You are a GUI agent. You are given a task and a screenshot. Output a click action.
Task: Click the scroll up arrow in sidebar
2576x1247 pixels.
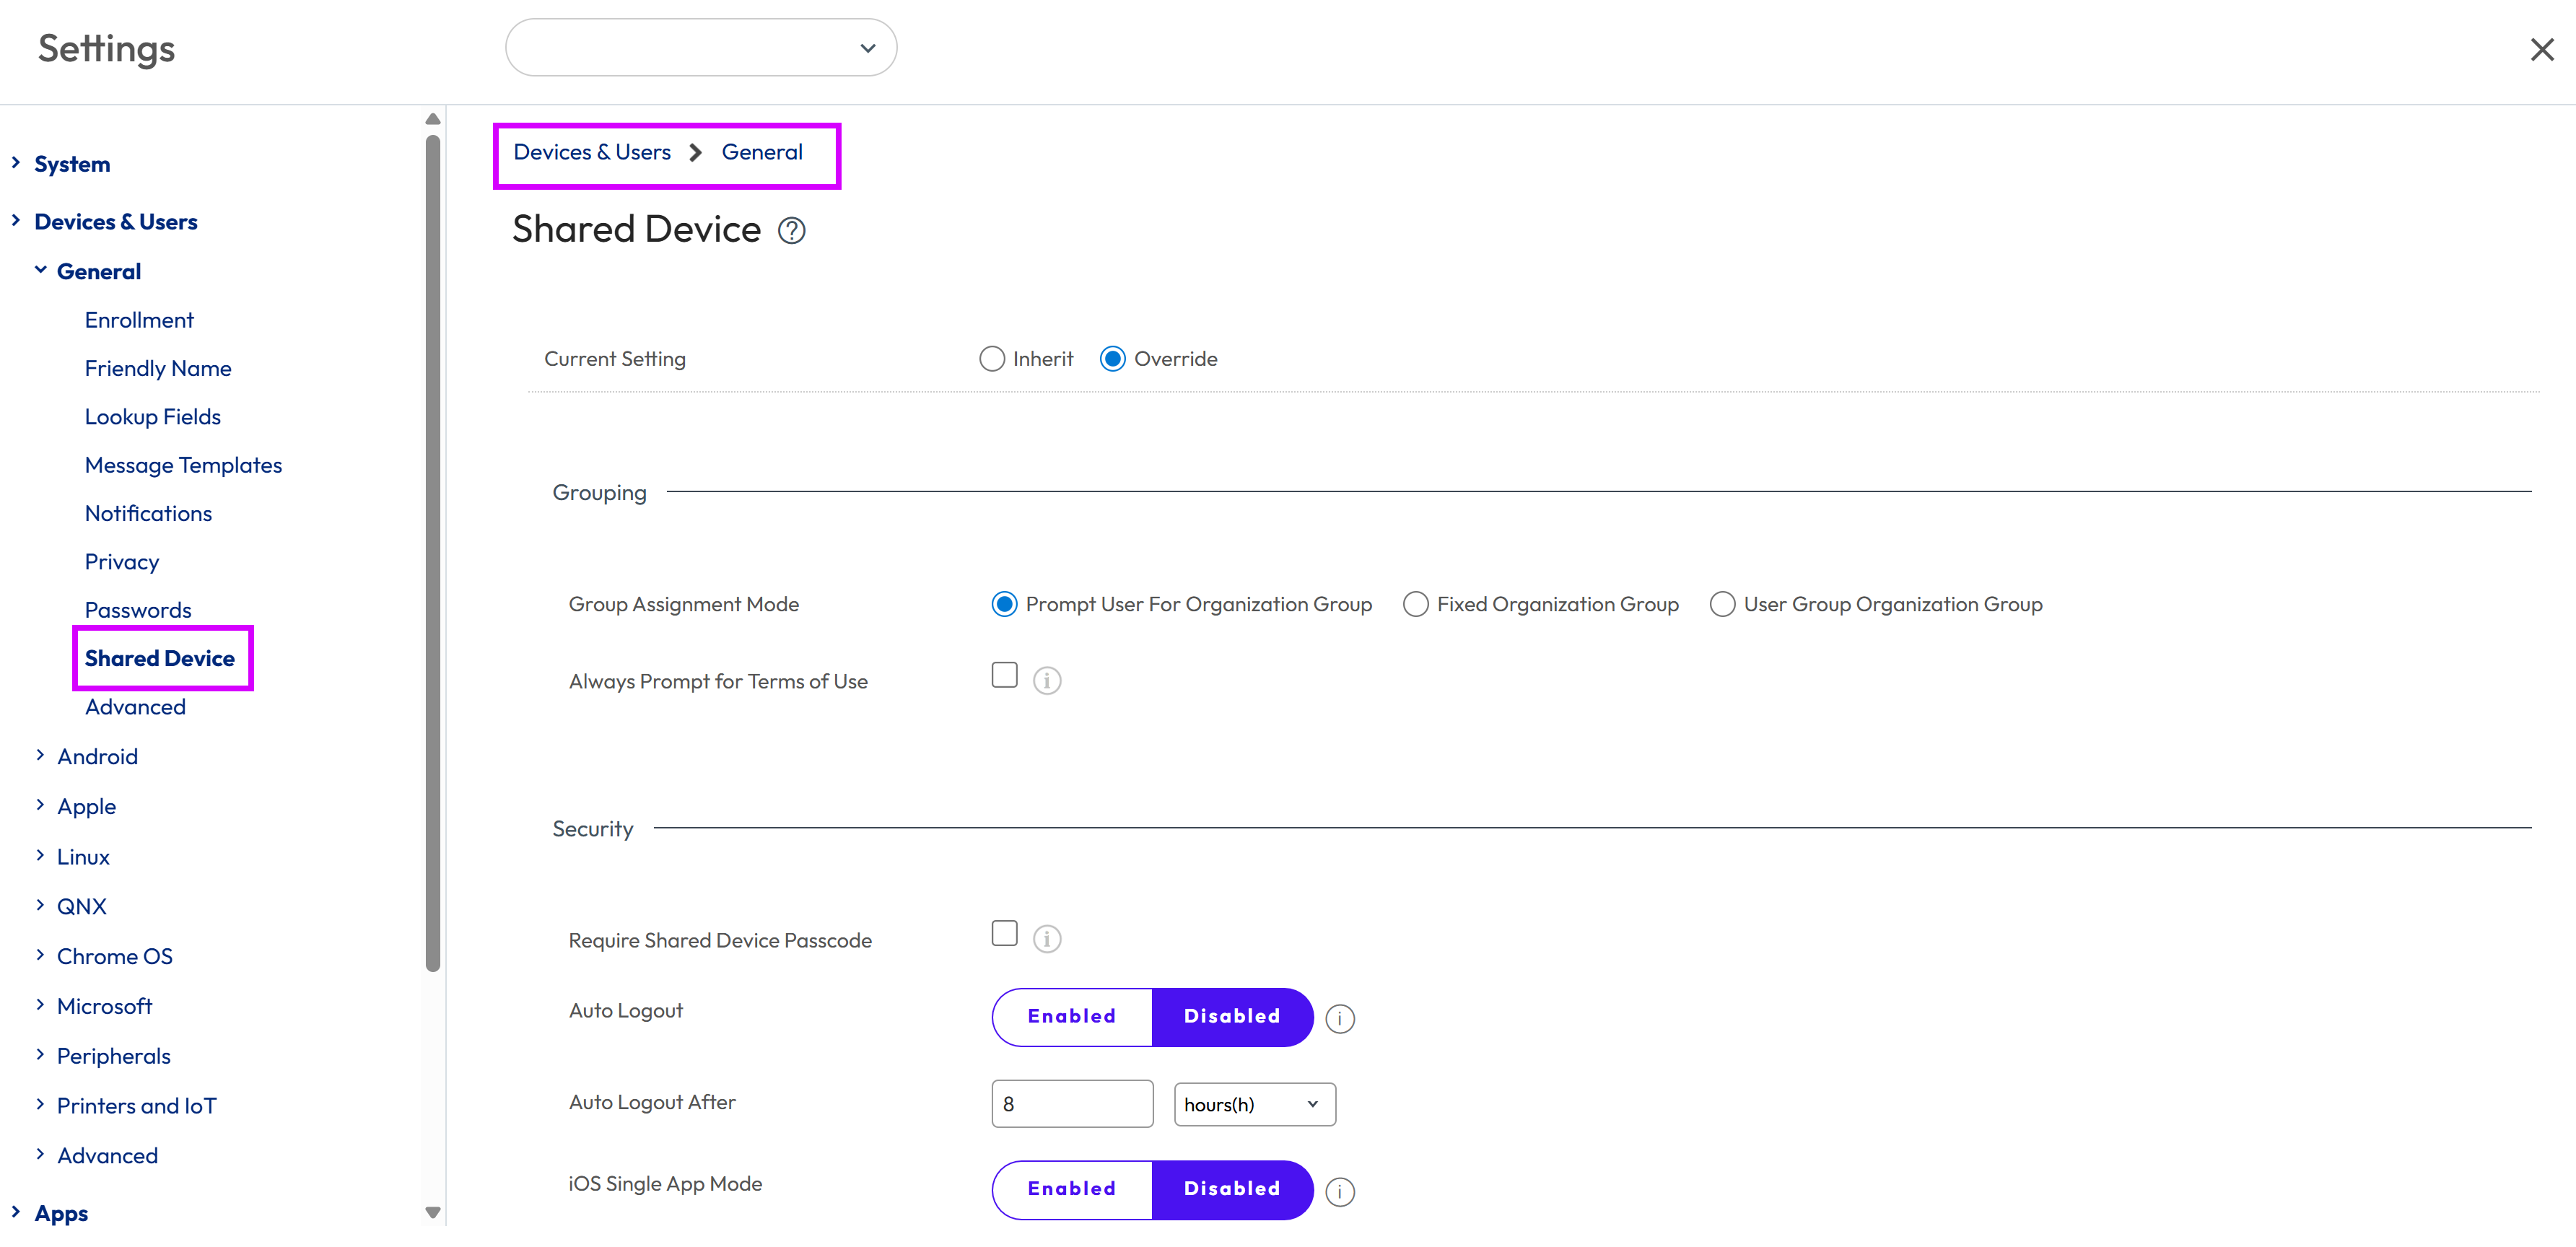[432, 119]
